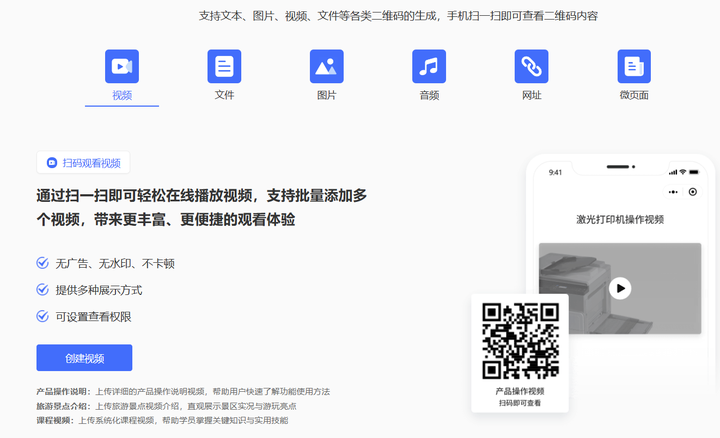Click the 旅游景点介绍 description line
720x438 pixels.
(166, 406)
